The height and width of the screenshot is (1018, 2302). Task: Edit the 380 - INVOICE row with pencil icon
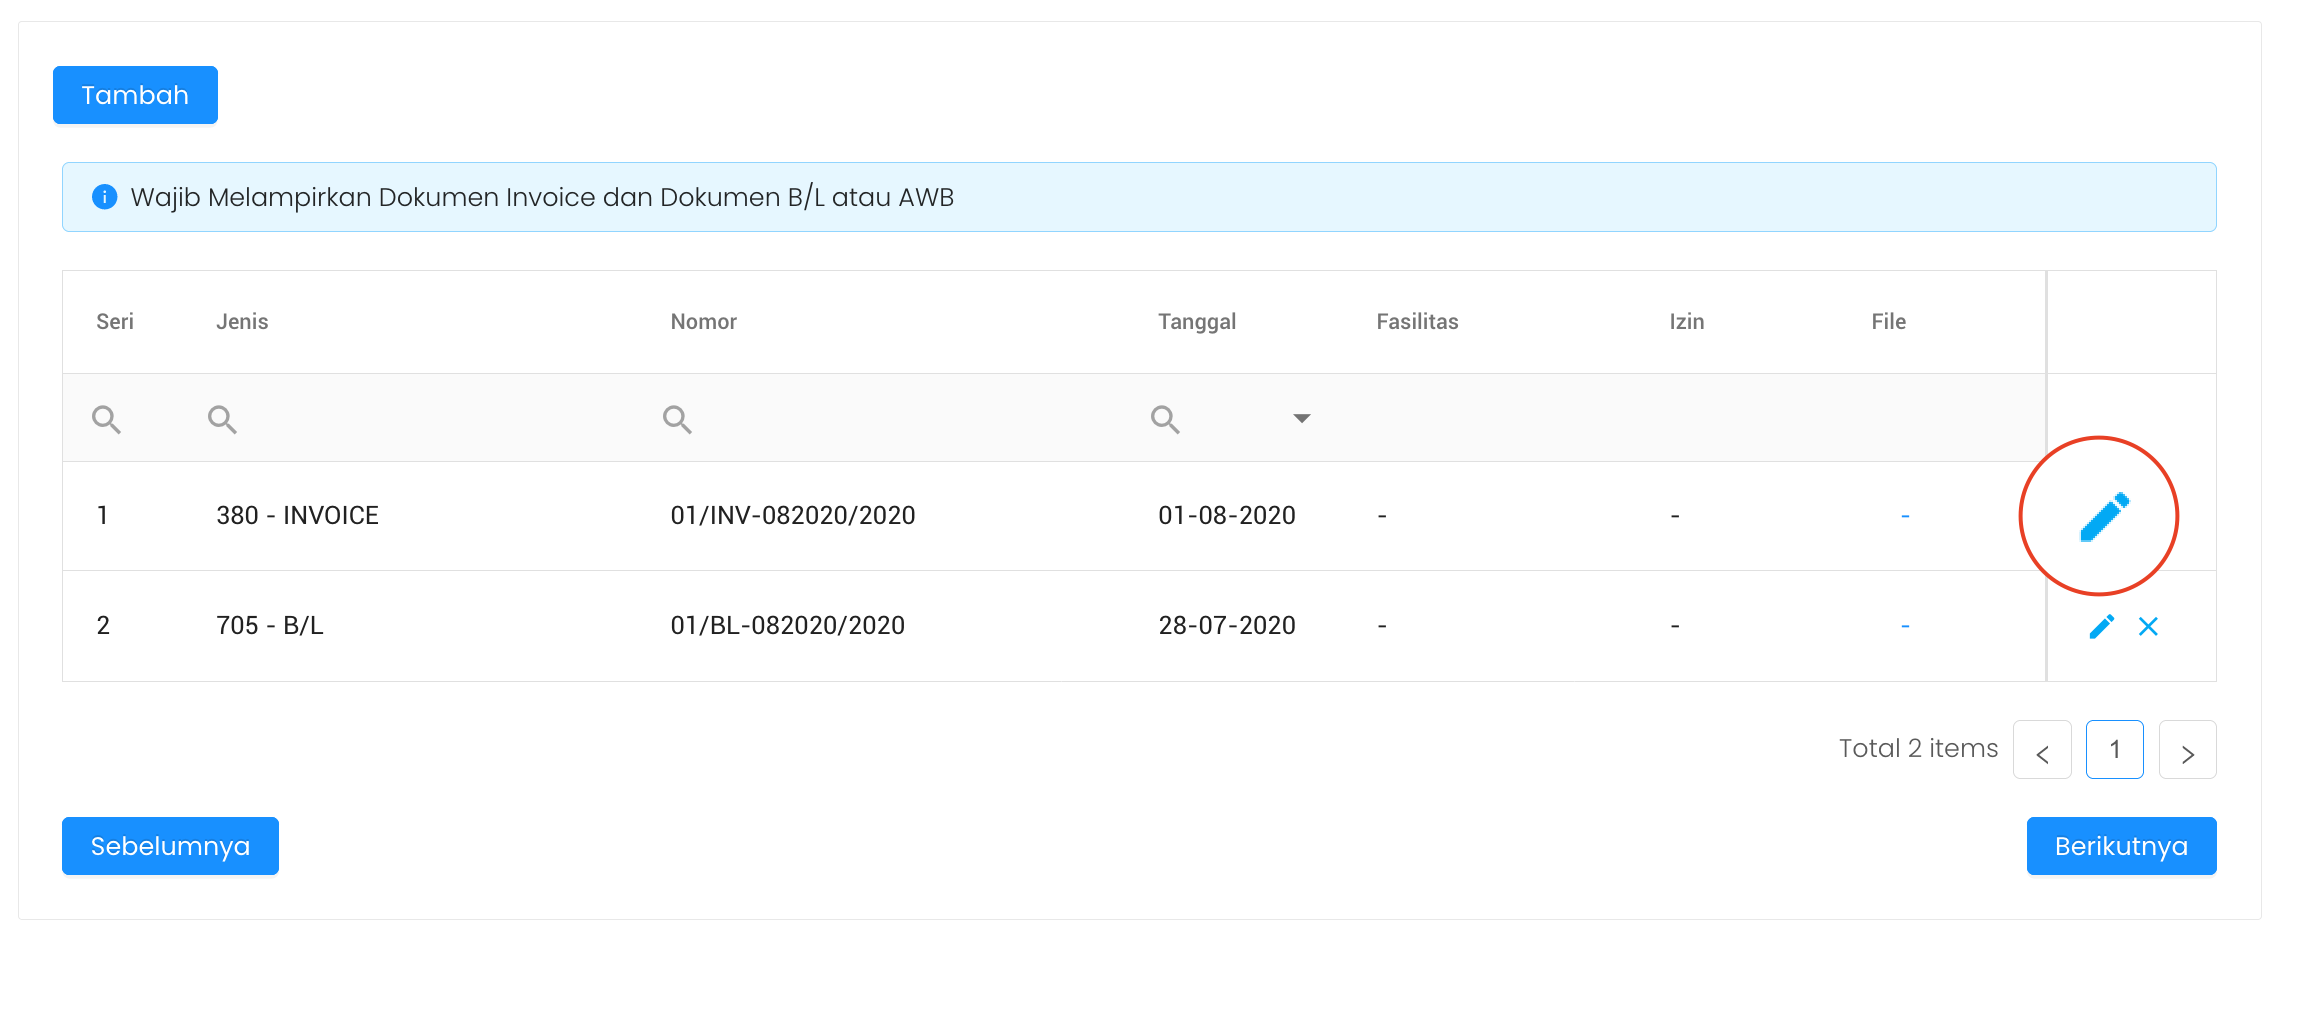(2103, 517)
